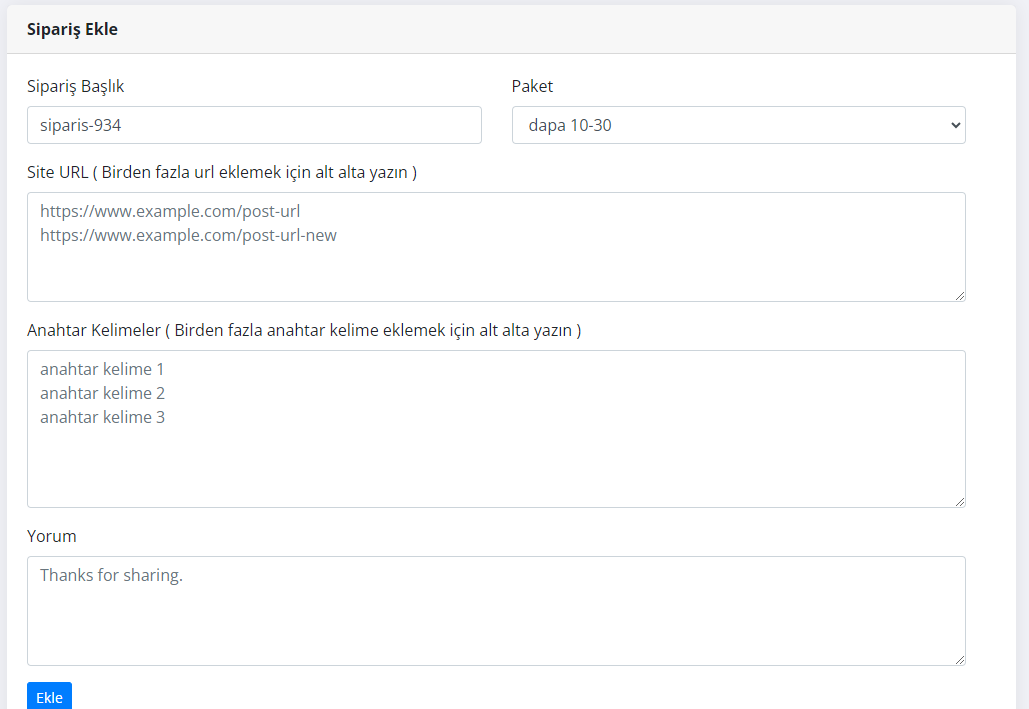
Task: Click the arrow of the Paket select box
Action: click(x=955, y=125)
